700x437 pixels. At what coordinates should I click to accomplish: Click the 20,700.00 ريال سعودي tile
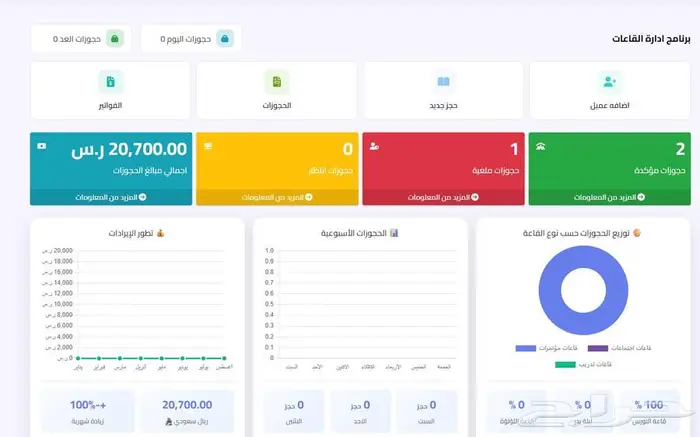click(187, 412)
